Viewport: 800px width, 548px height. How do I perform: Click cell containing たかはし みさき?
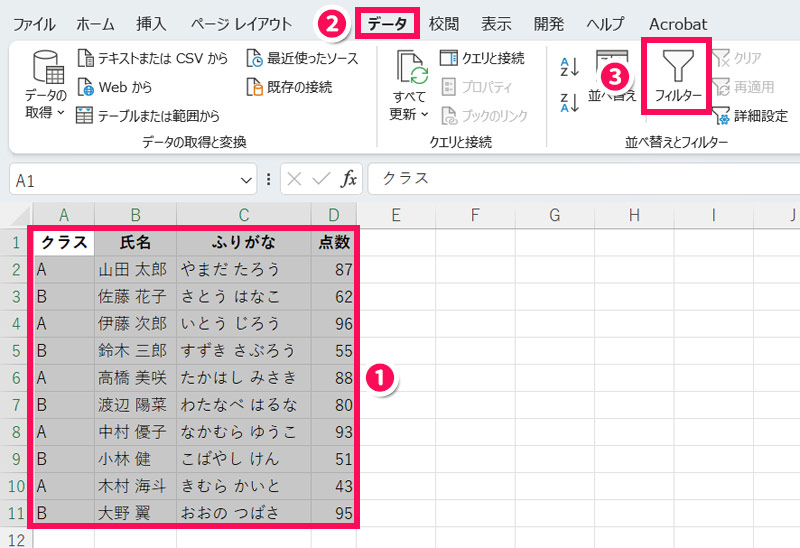click(x=244, y=378)
